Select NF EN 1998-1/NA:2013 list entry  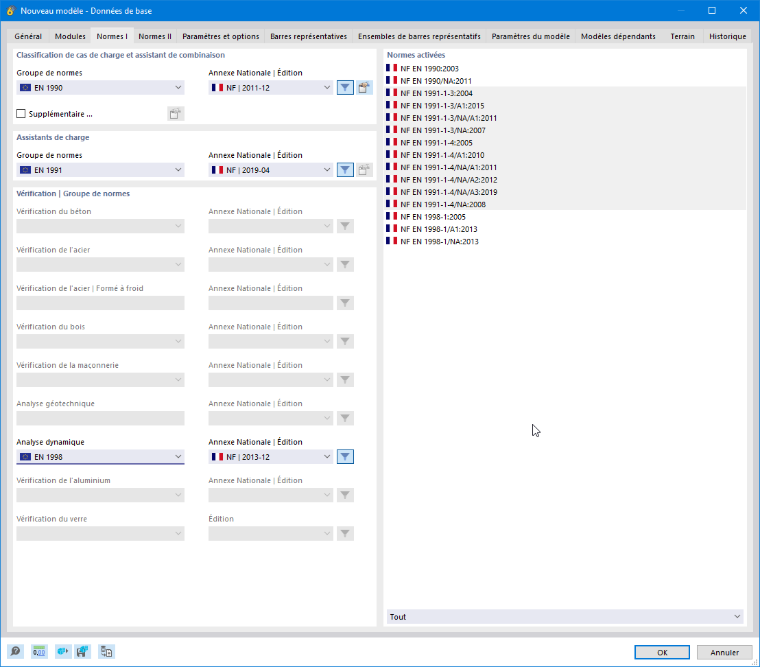565,241
